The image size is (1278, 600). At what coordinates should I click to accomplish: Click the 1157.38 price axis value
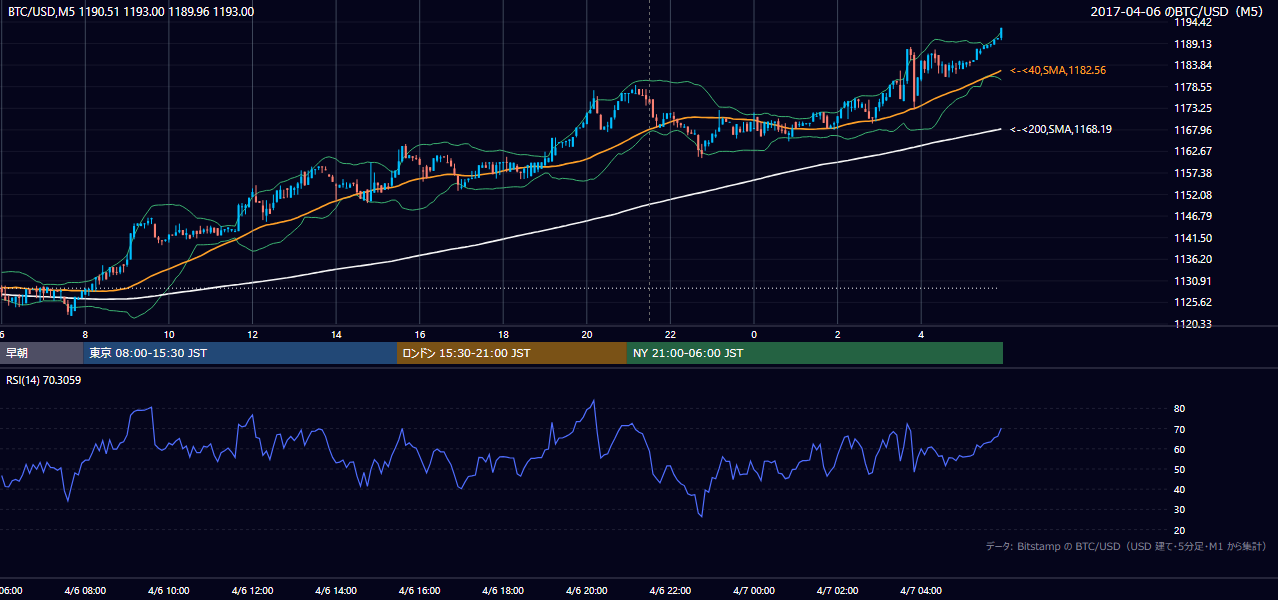[1194, 173]
